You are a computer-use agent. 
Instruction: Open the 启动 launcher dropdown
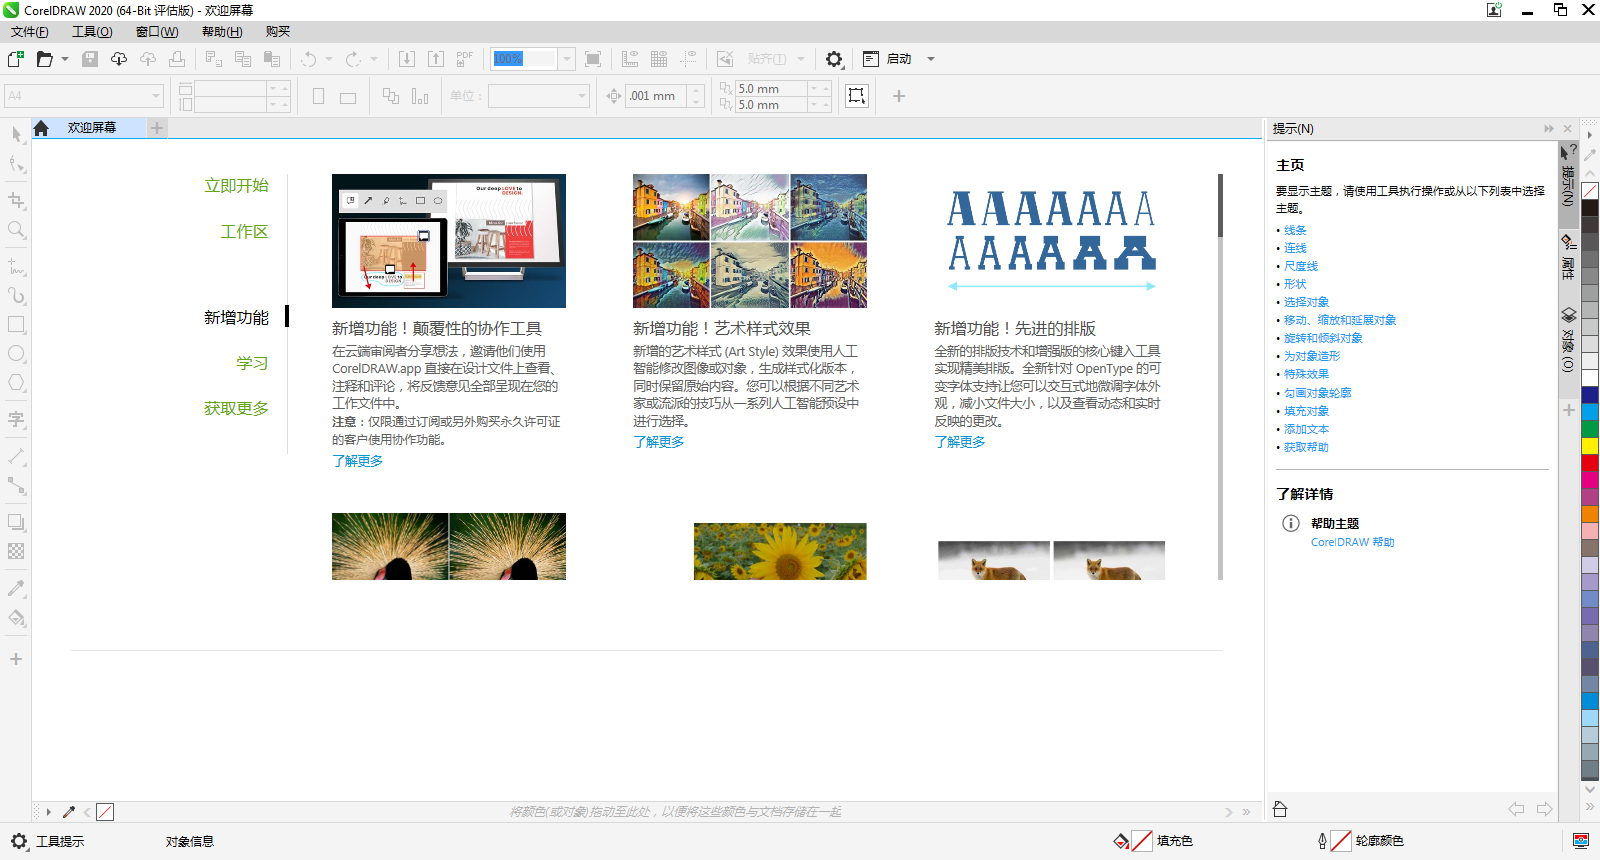[x=930, y=59]
